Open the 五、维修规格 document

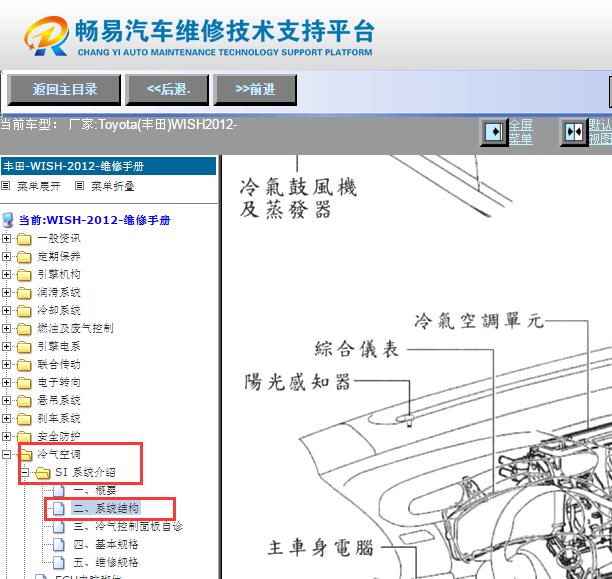pos(106,562)
